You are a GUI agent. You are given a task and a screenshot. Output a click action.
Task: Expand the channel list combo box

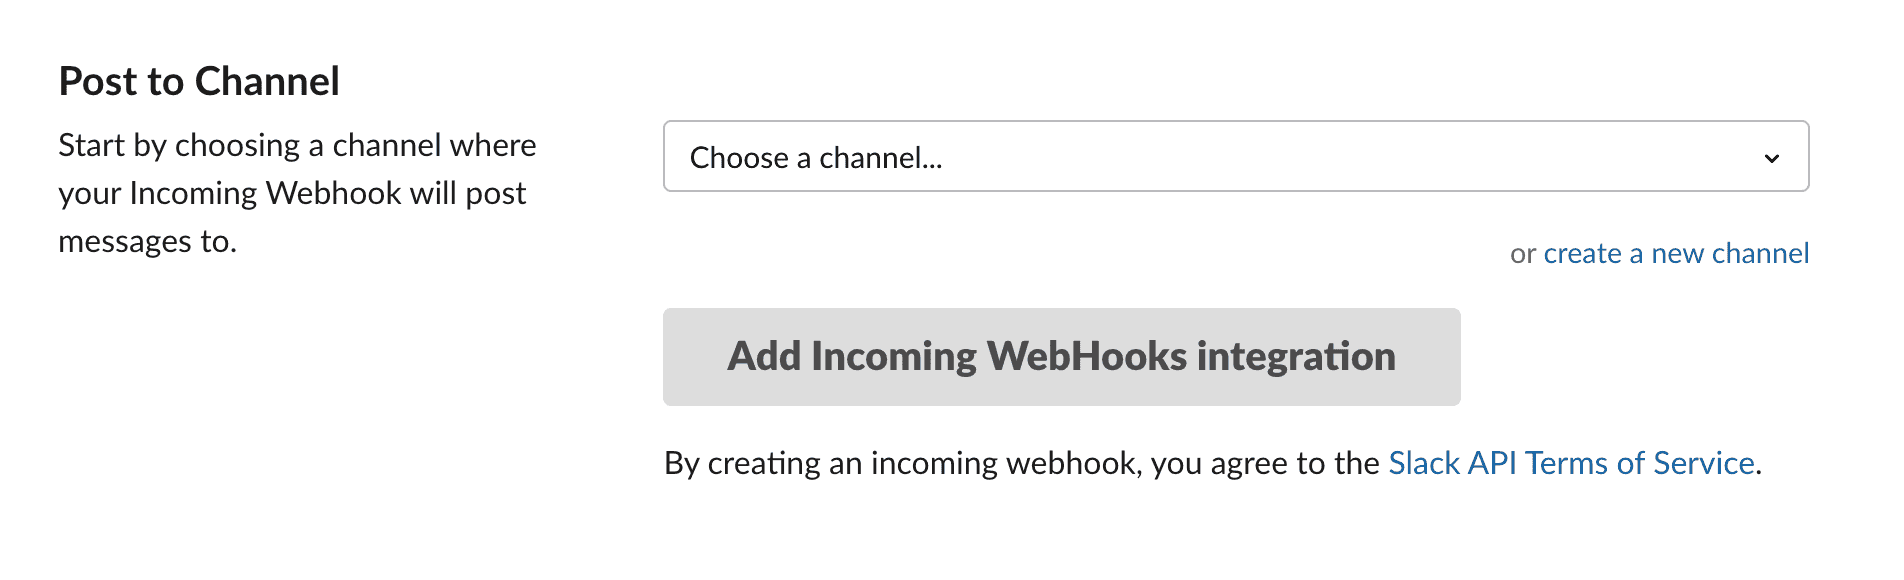[x=1236, y=156]
